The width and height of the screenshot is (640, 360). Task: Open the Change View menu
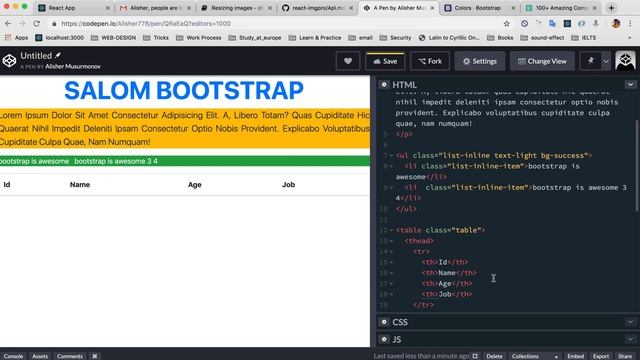click(542, 61)
